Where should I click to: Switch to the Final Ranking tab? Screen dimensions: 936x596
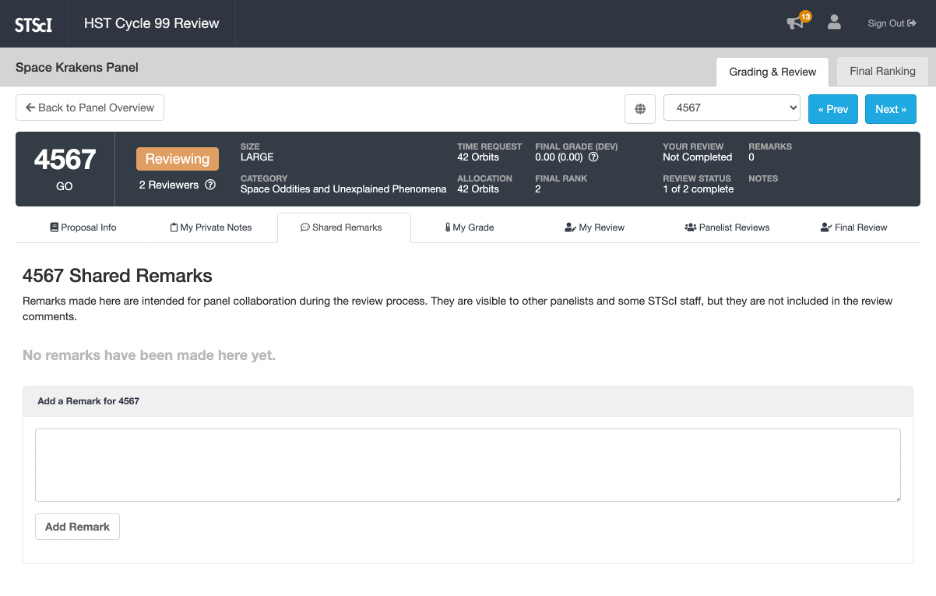point(882,72)
